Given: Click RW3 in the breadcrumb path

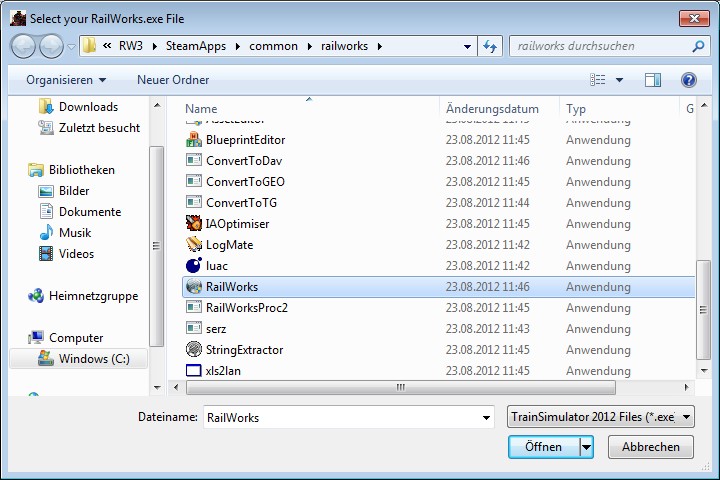Looking at the screenshot, I should point(131,46).
